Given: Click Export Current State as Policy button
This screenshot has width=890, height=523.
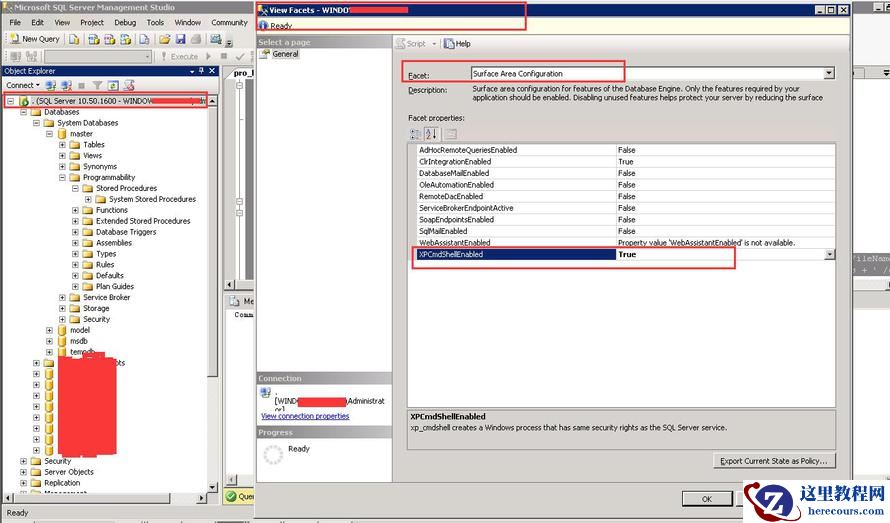Looking at the screenshot, I should 774,461.
